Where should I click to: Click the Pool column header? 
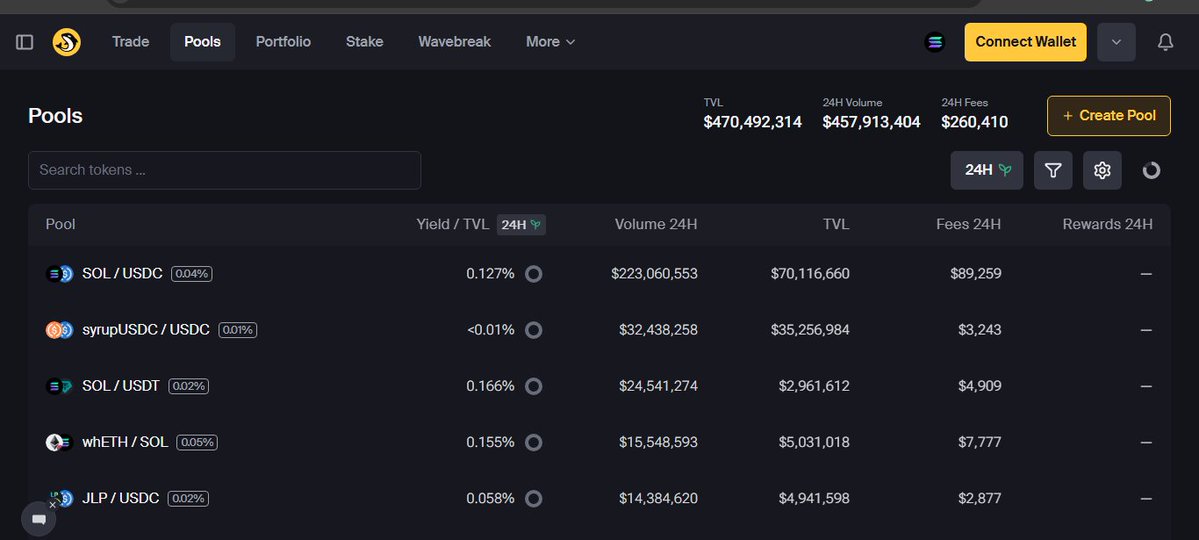click(60, 225)
